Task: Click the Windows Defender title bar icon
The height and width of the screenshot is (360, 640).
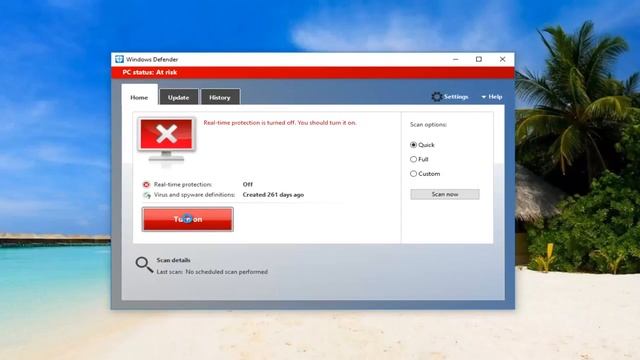Action: point(119,59)
